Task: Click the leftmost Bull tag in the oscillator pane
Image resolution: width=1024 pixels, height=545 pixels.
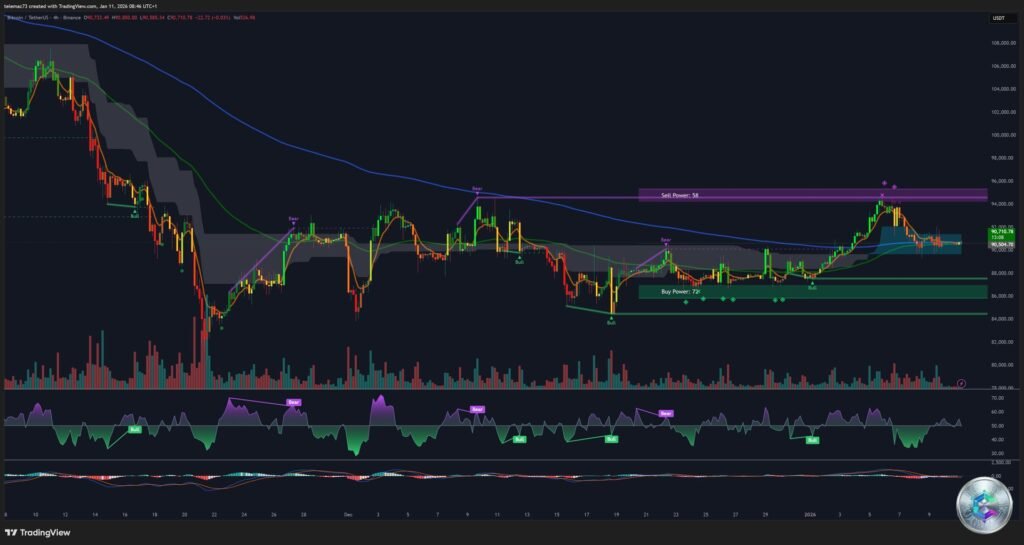Action: [134, 429]
